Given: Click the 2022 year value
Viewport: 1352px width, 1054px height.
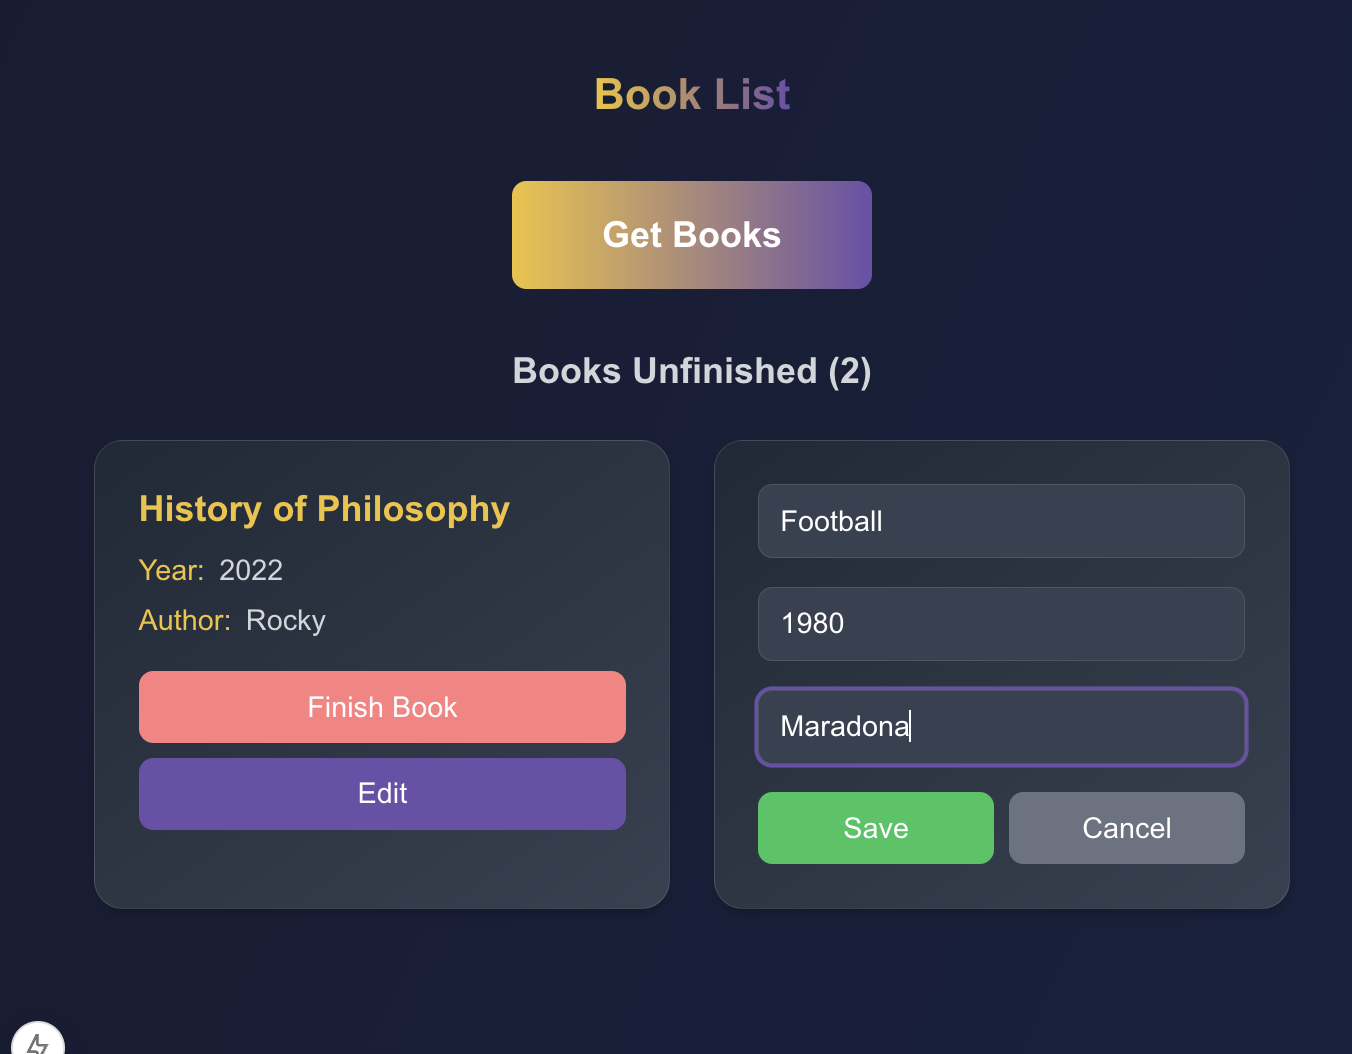Looking at the screenshot, I should tap(251, 570).
